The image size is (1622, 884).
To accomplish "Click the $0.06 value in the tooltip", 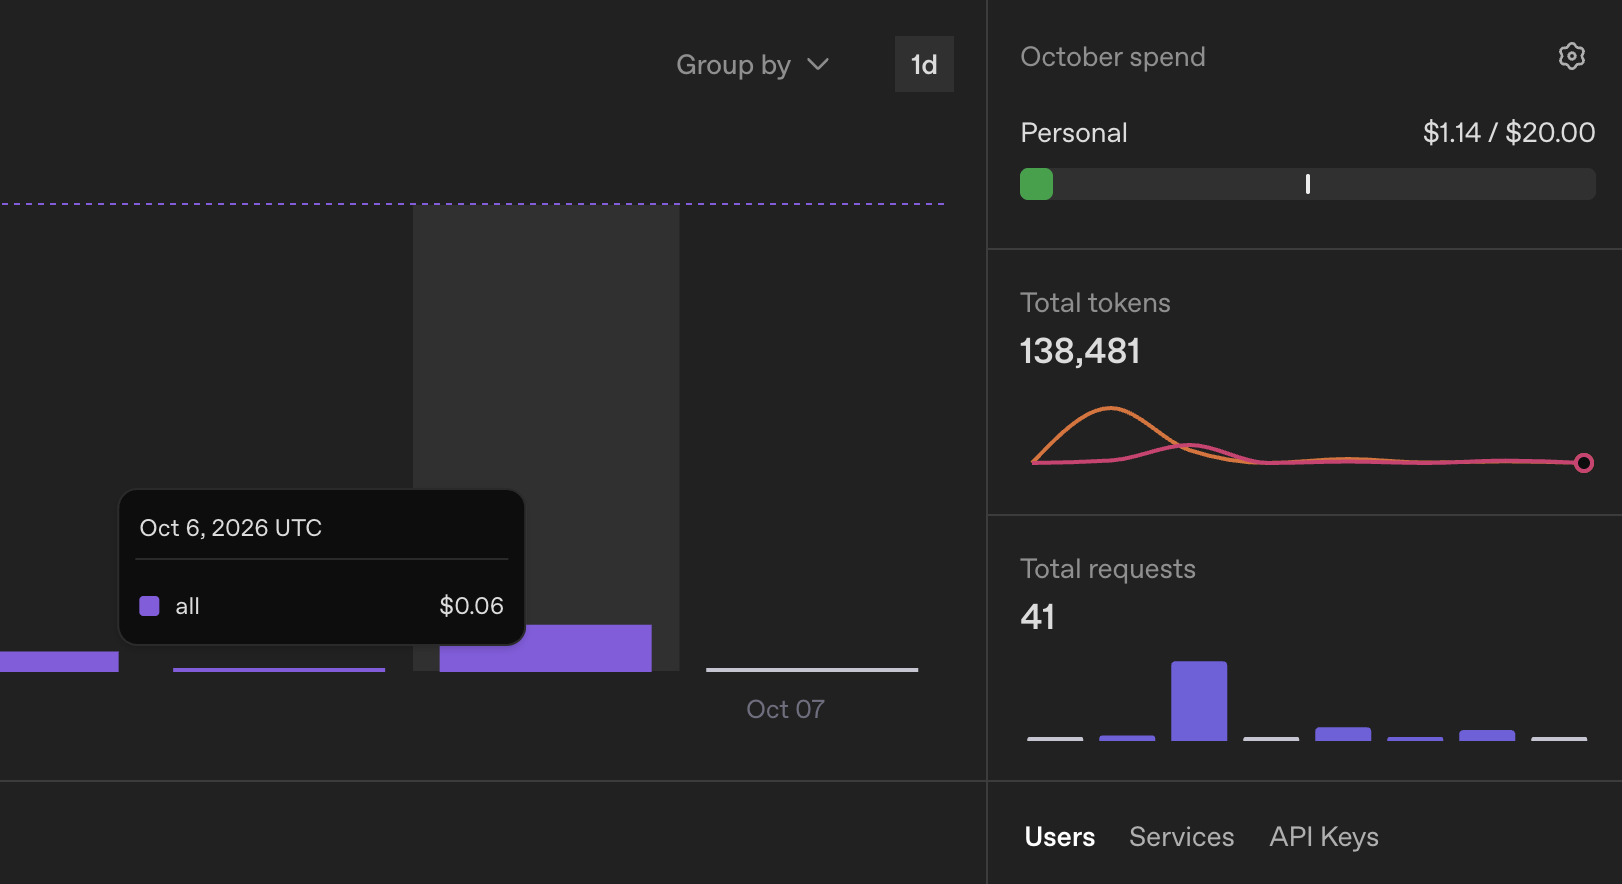I will [471, 606].
